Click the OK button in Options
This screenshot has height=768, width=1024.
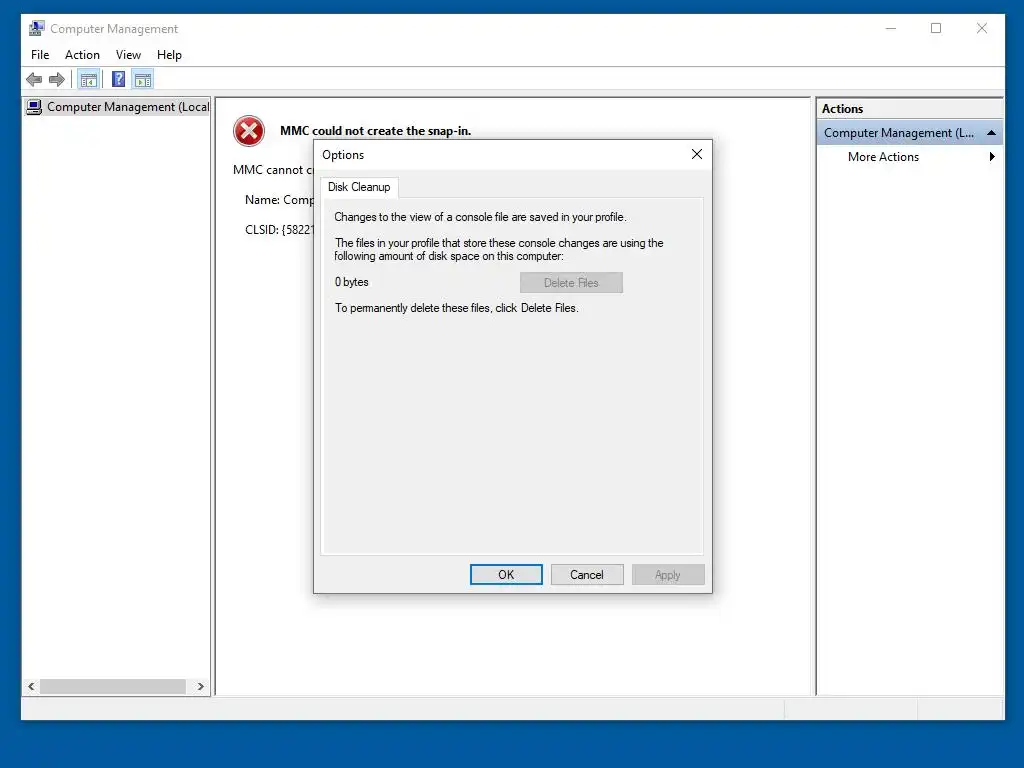[506, 575]
